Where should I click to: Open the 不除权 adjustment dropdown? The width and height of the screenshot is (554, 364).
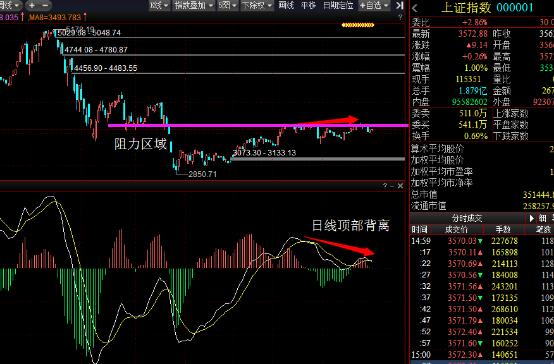257,5
